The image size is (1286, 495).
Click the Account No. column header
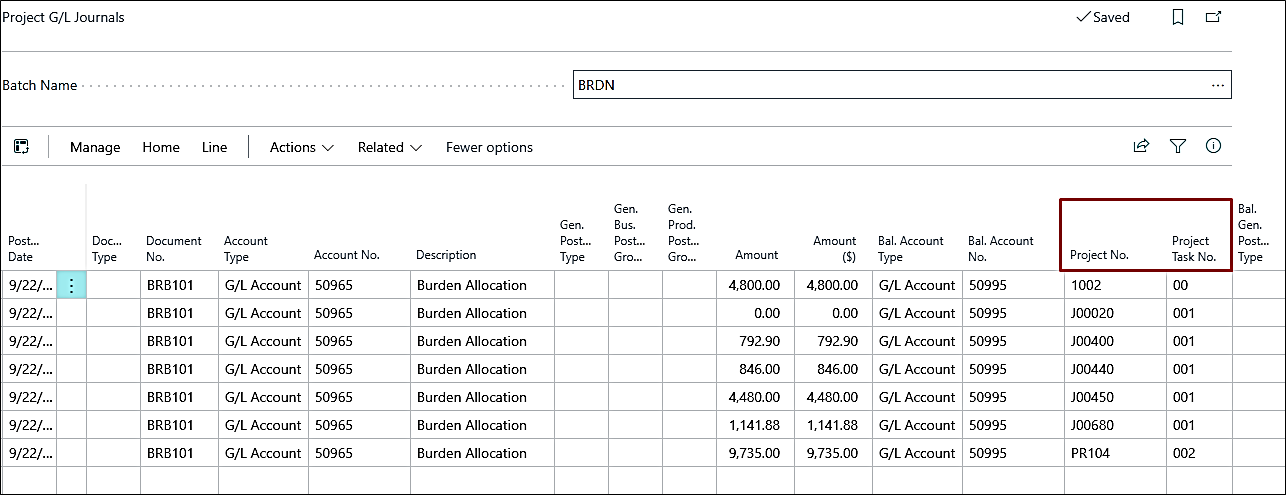[x=346, y=255]
